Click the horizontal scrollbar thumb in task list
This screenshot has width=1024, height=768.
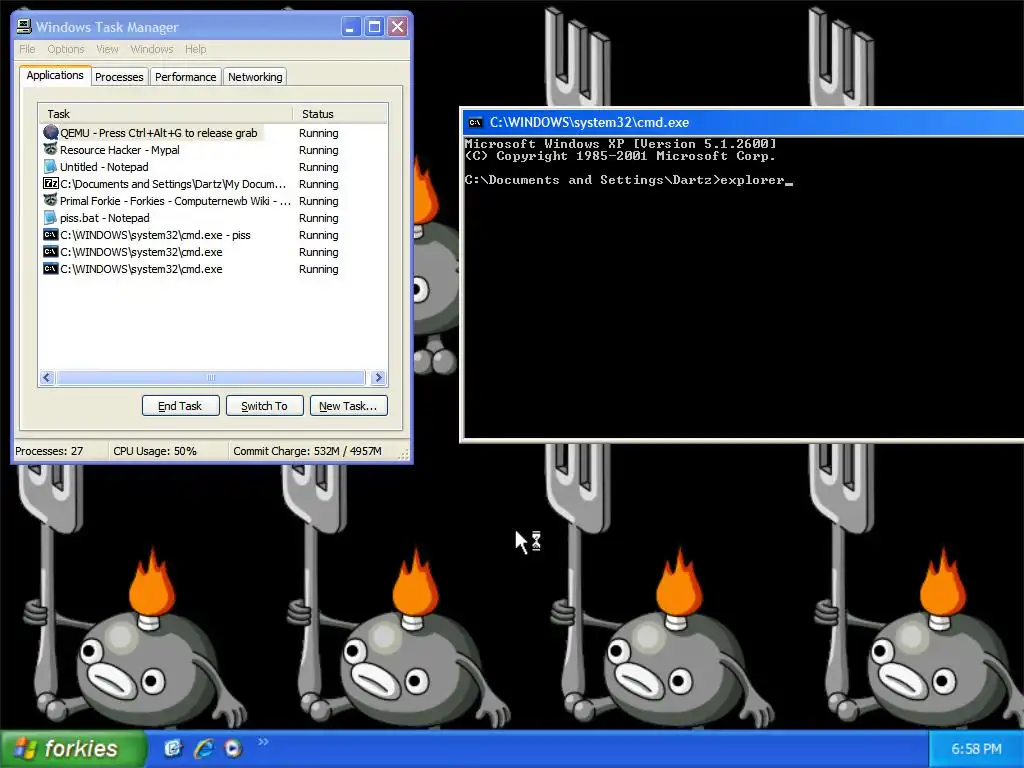coord(211,377)
